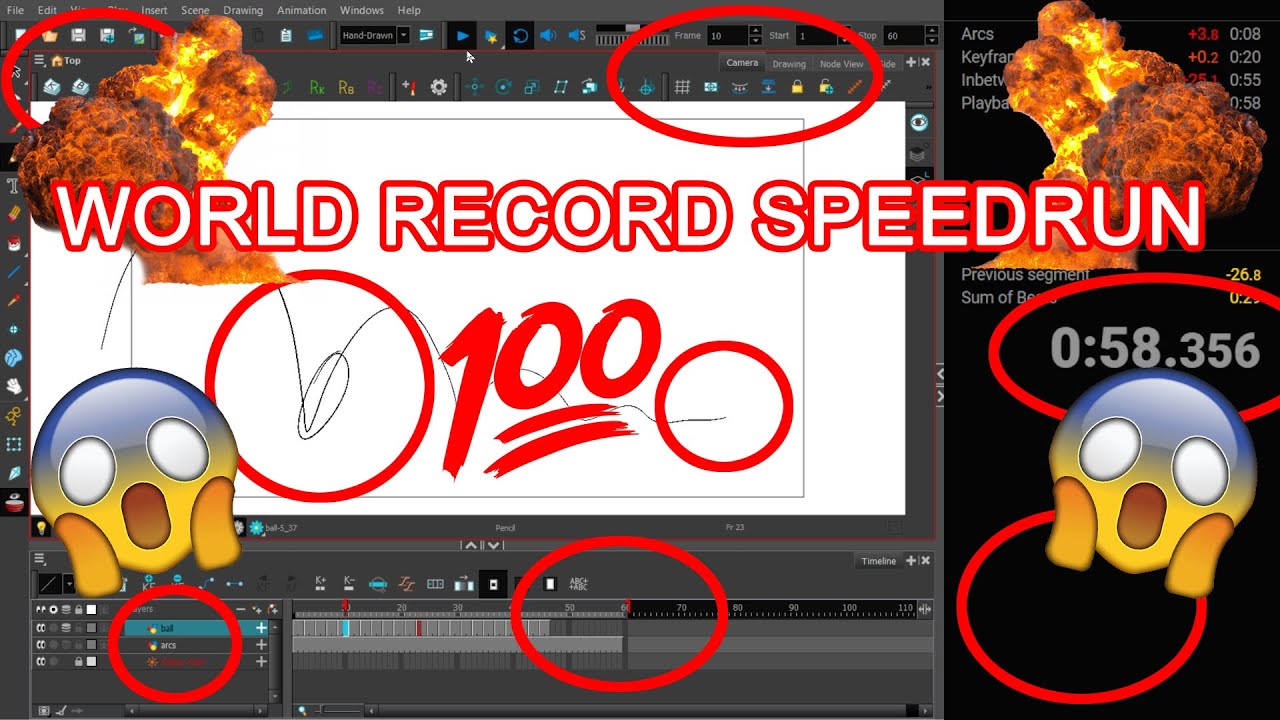Open the File menu
Image resolution: width=1280 pixels, height=720 pixels.
[x=15, y=10]
